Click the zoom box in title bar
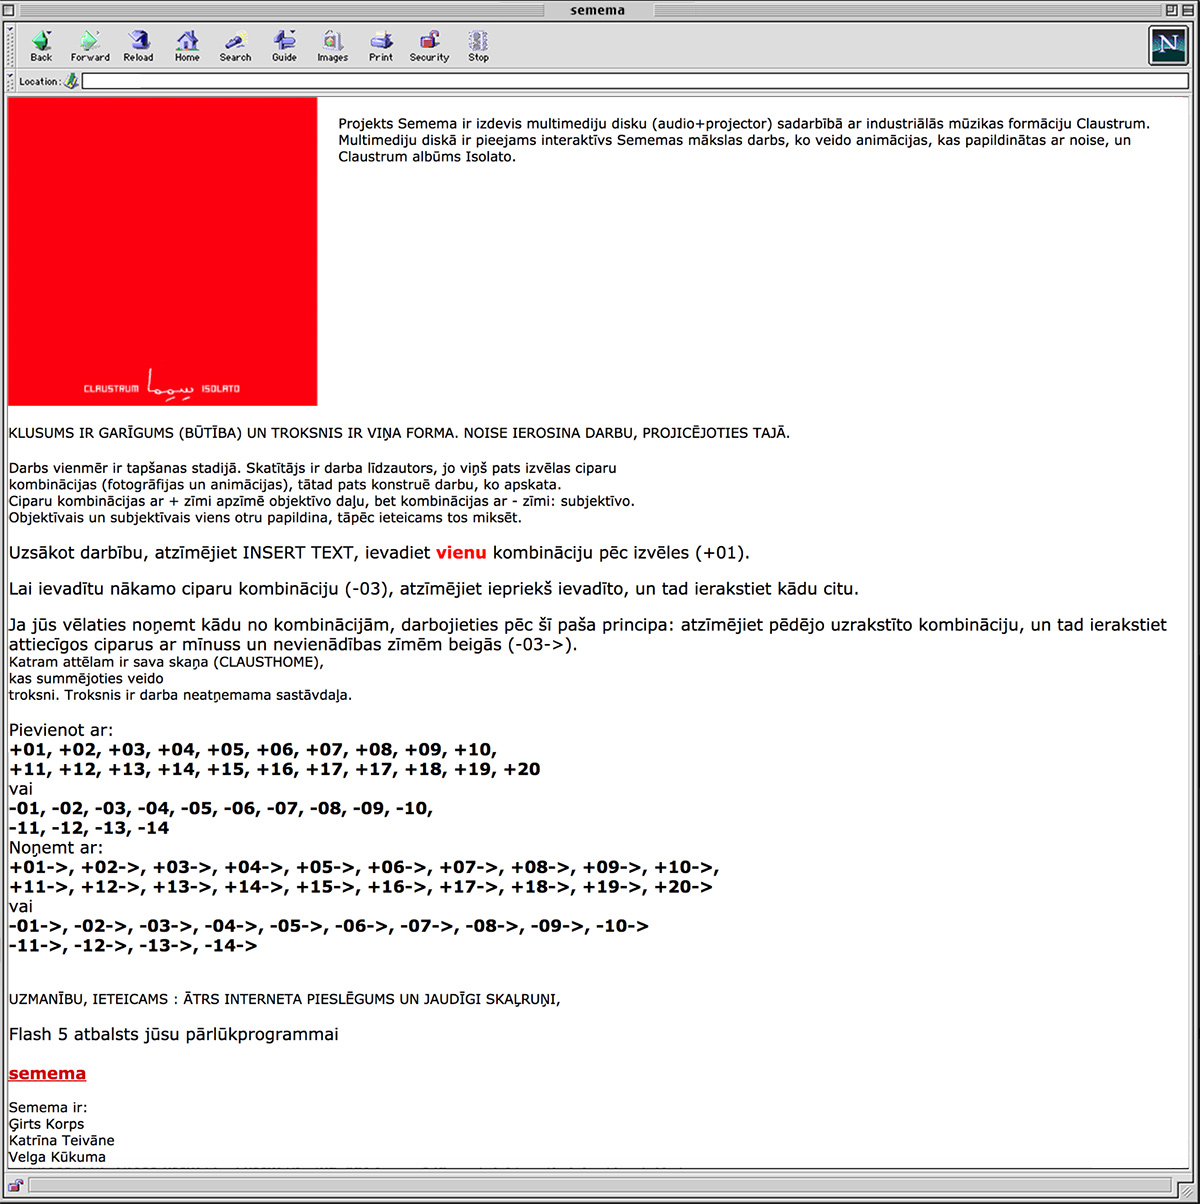 (x=1171, y=10)
